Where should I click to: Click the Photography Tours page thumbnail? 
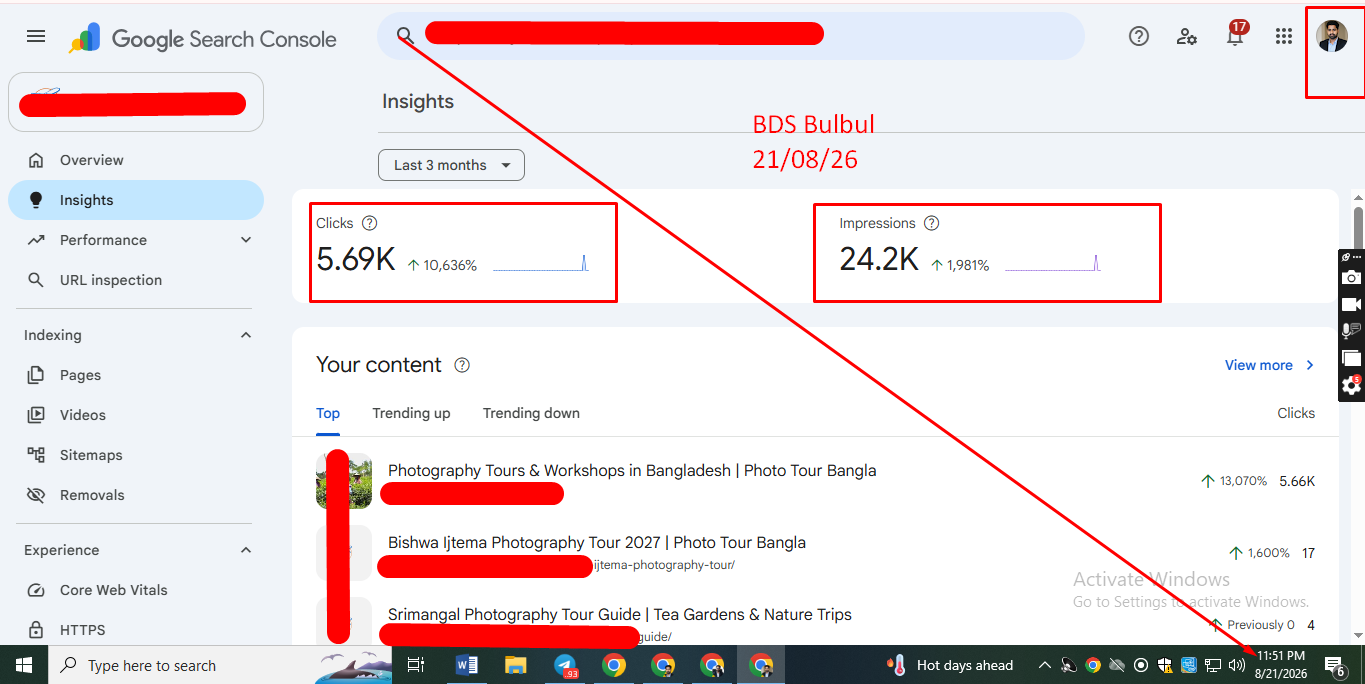344,481
